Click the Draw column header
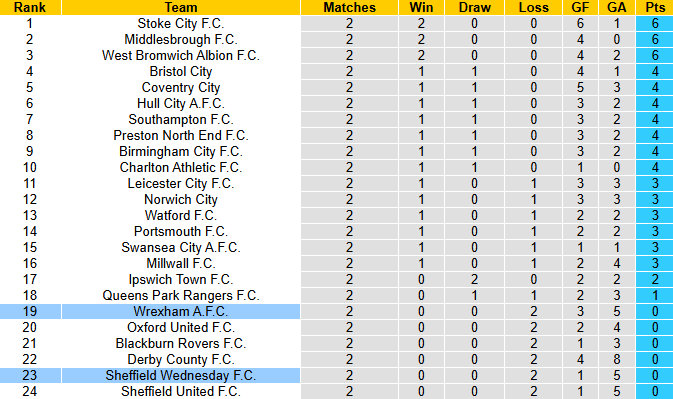Image resolution: width=673 pixels, height=399 pixels. 474,7
